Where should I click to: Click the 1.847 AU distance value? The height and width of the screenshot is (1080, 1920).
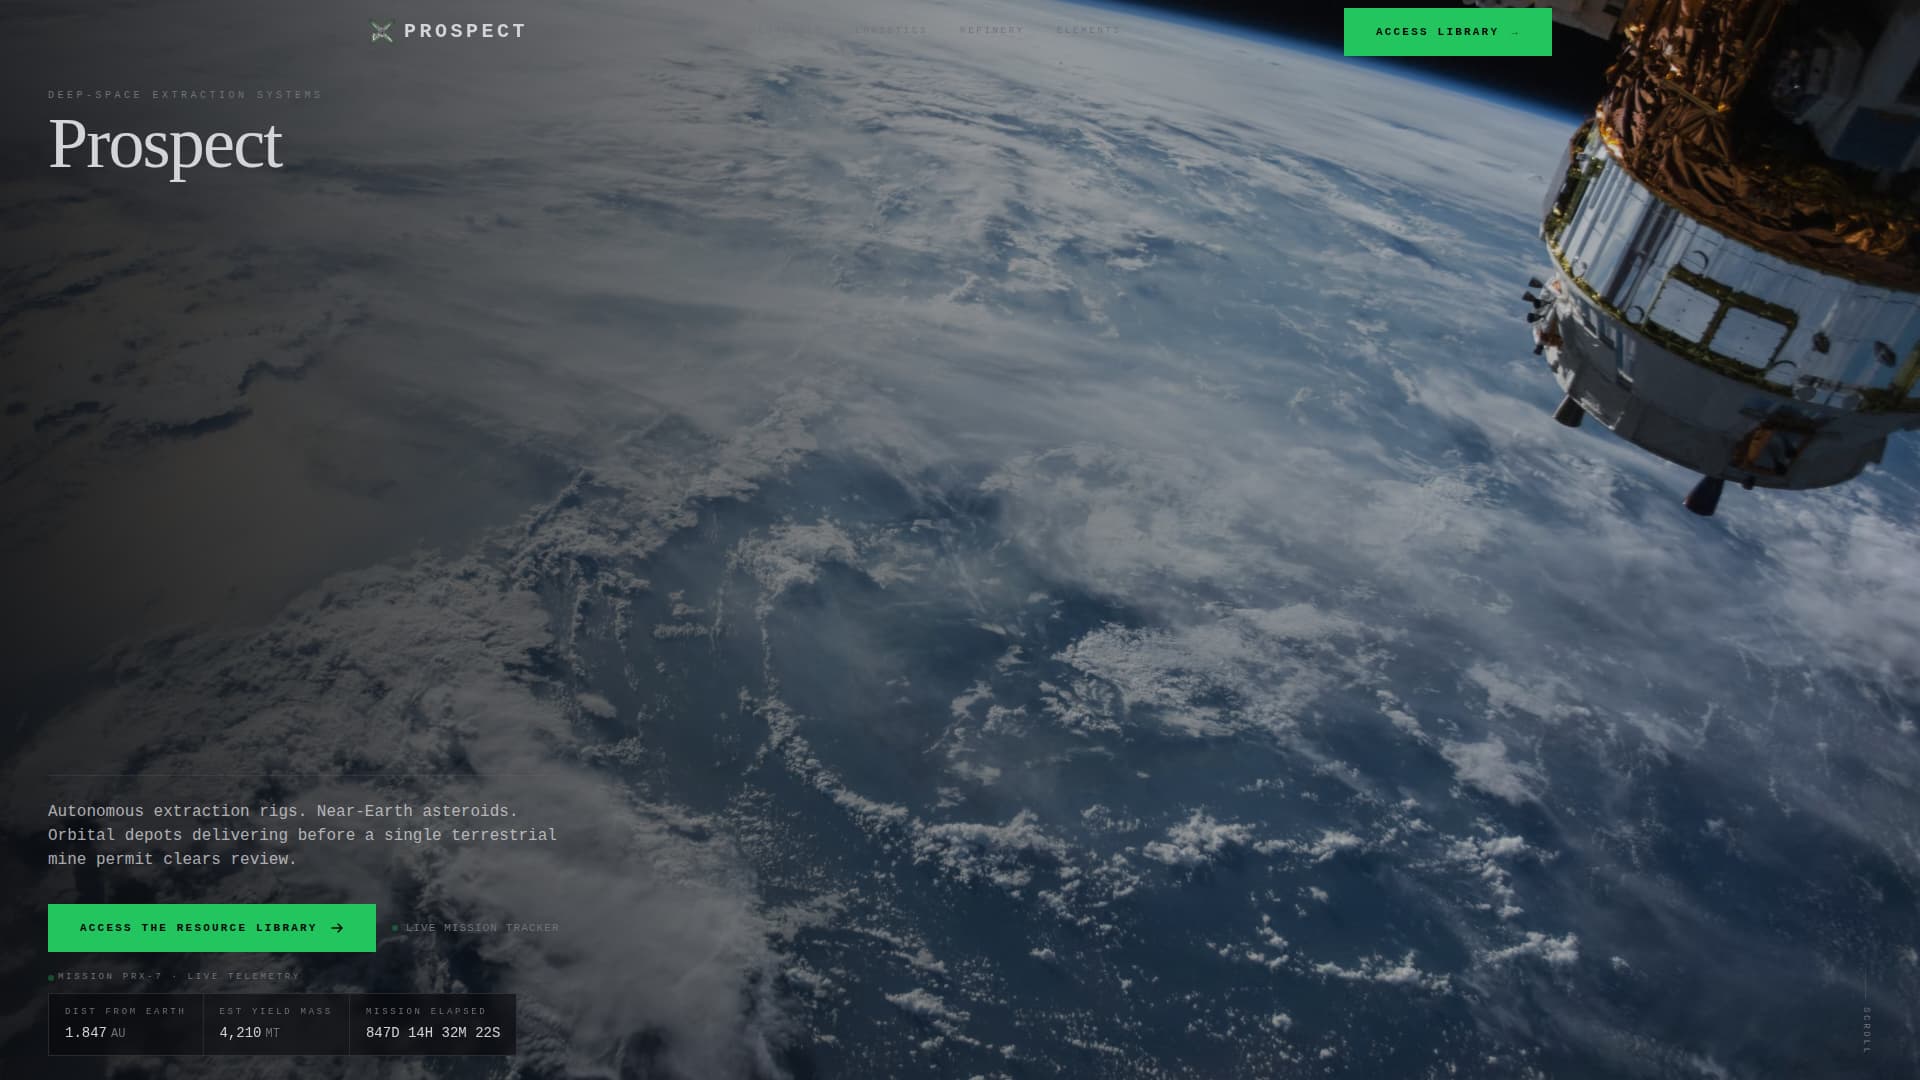coord(95,1033)
